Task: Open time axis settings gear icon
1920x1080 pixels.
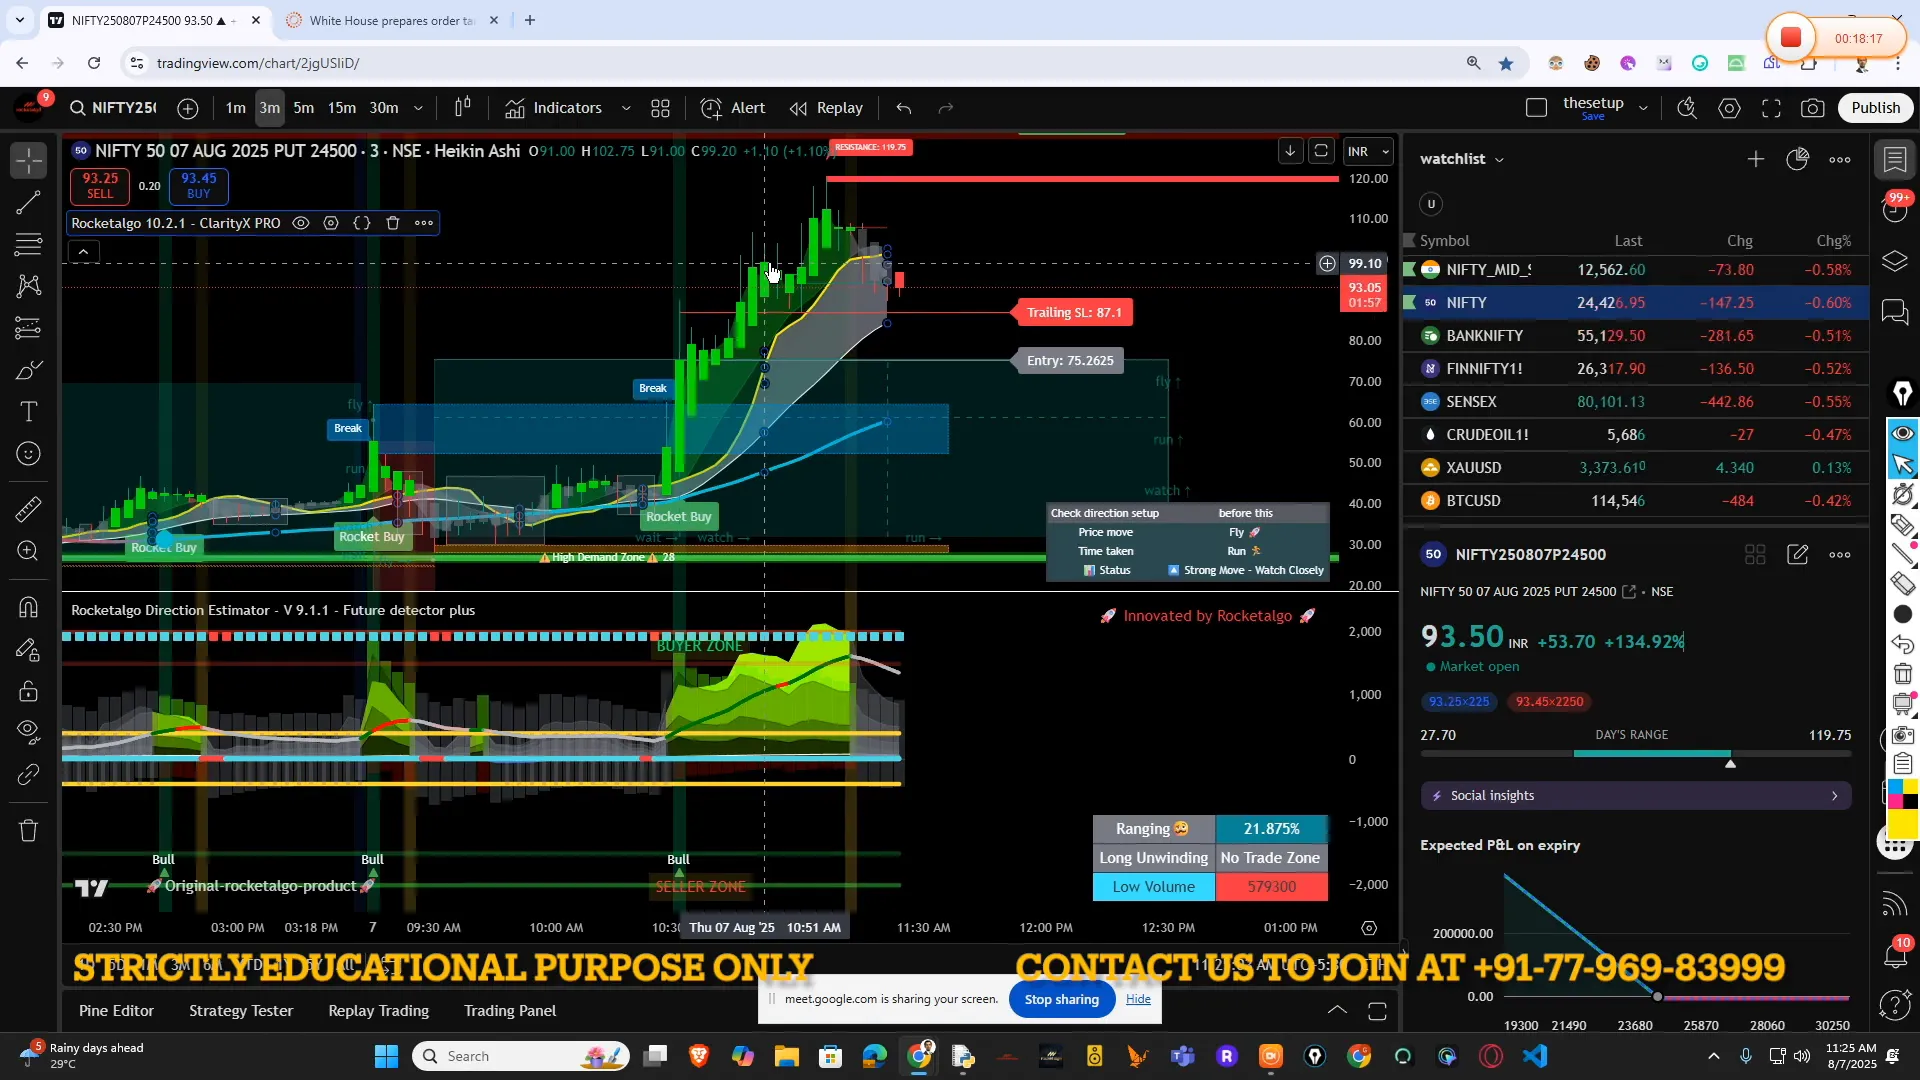Action: pos(1369,928)
